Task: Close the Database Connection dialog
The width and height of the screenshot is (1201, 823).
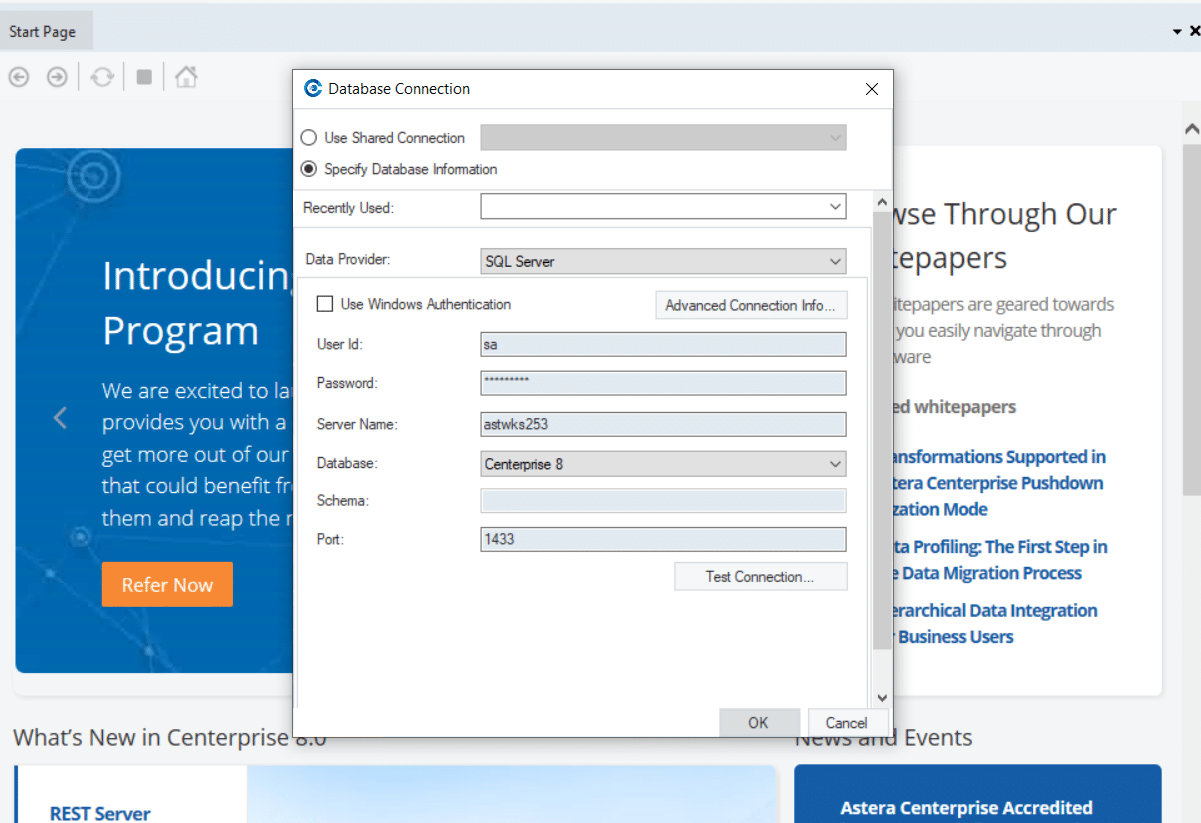Action: pos(871,89)
